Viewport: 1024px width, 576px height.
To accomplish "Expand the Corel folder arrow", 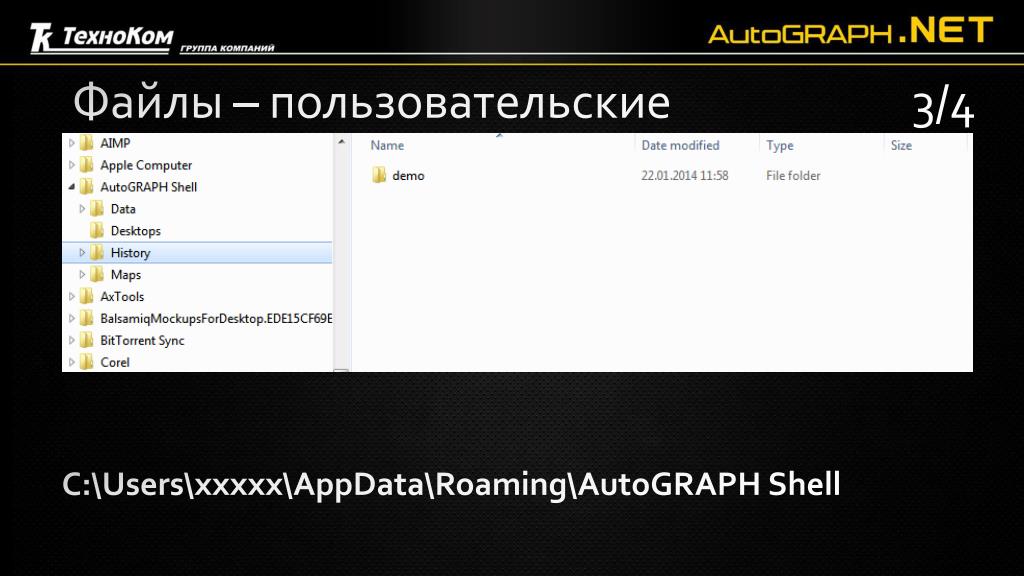I will pos(72,362).
